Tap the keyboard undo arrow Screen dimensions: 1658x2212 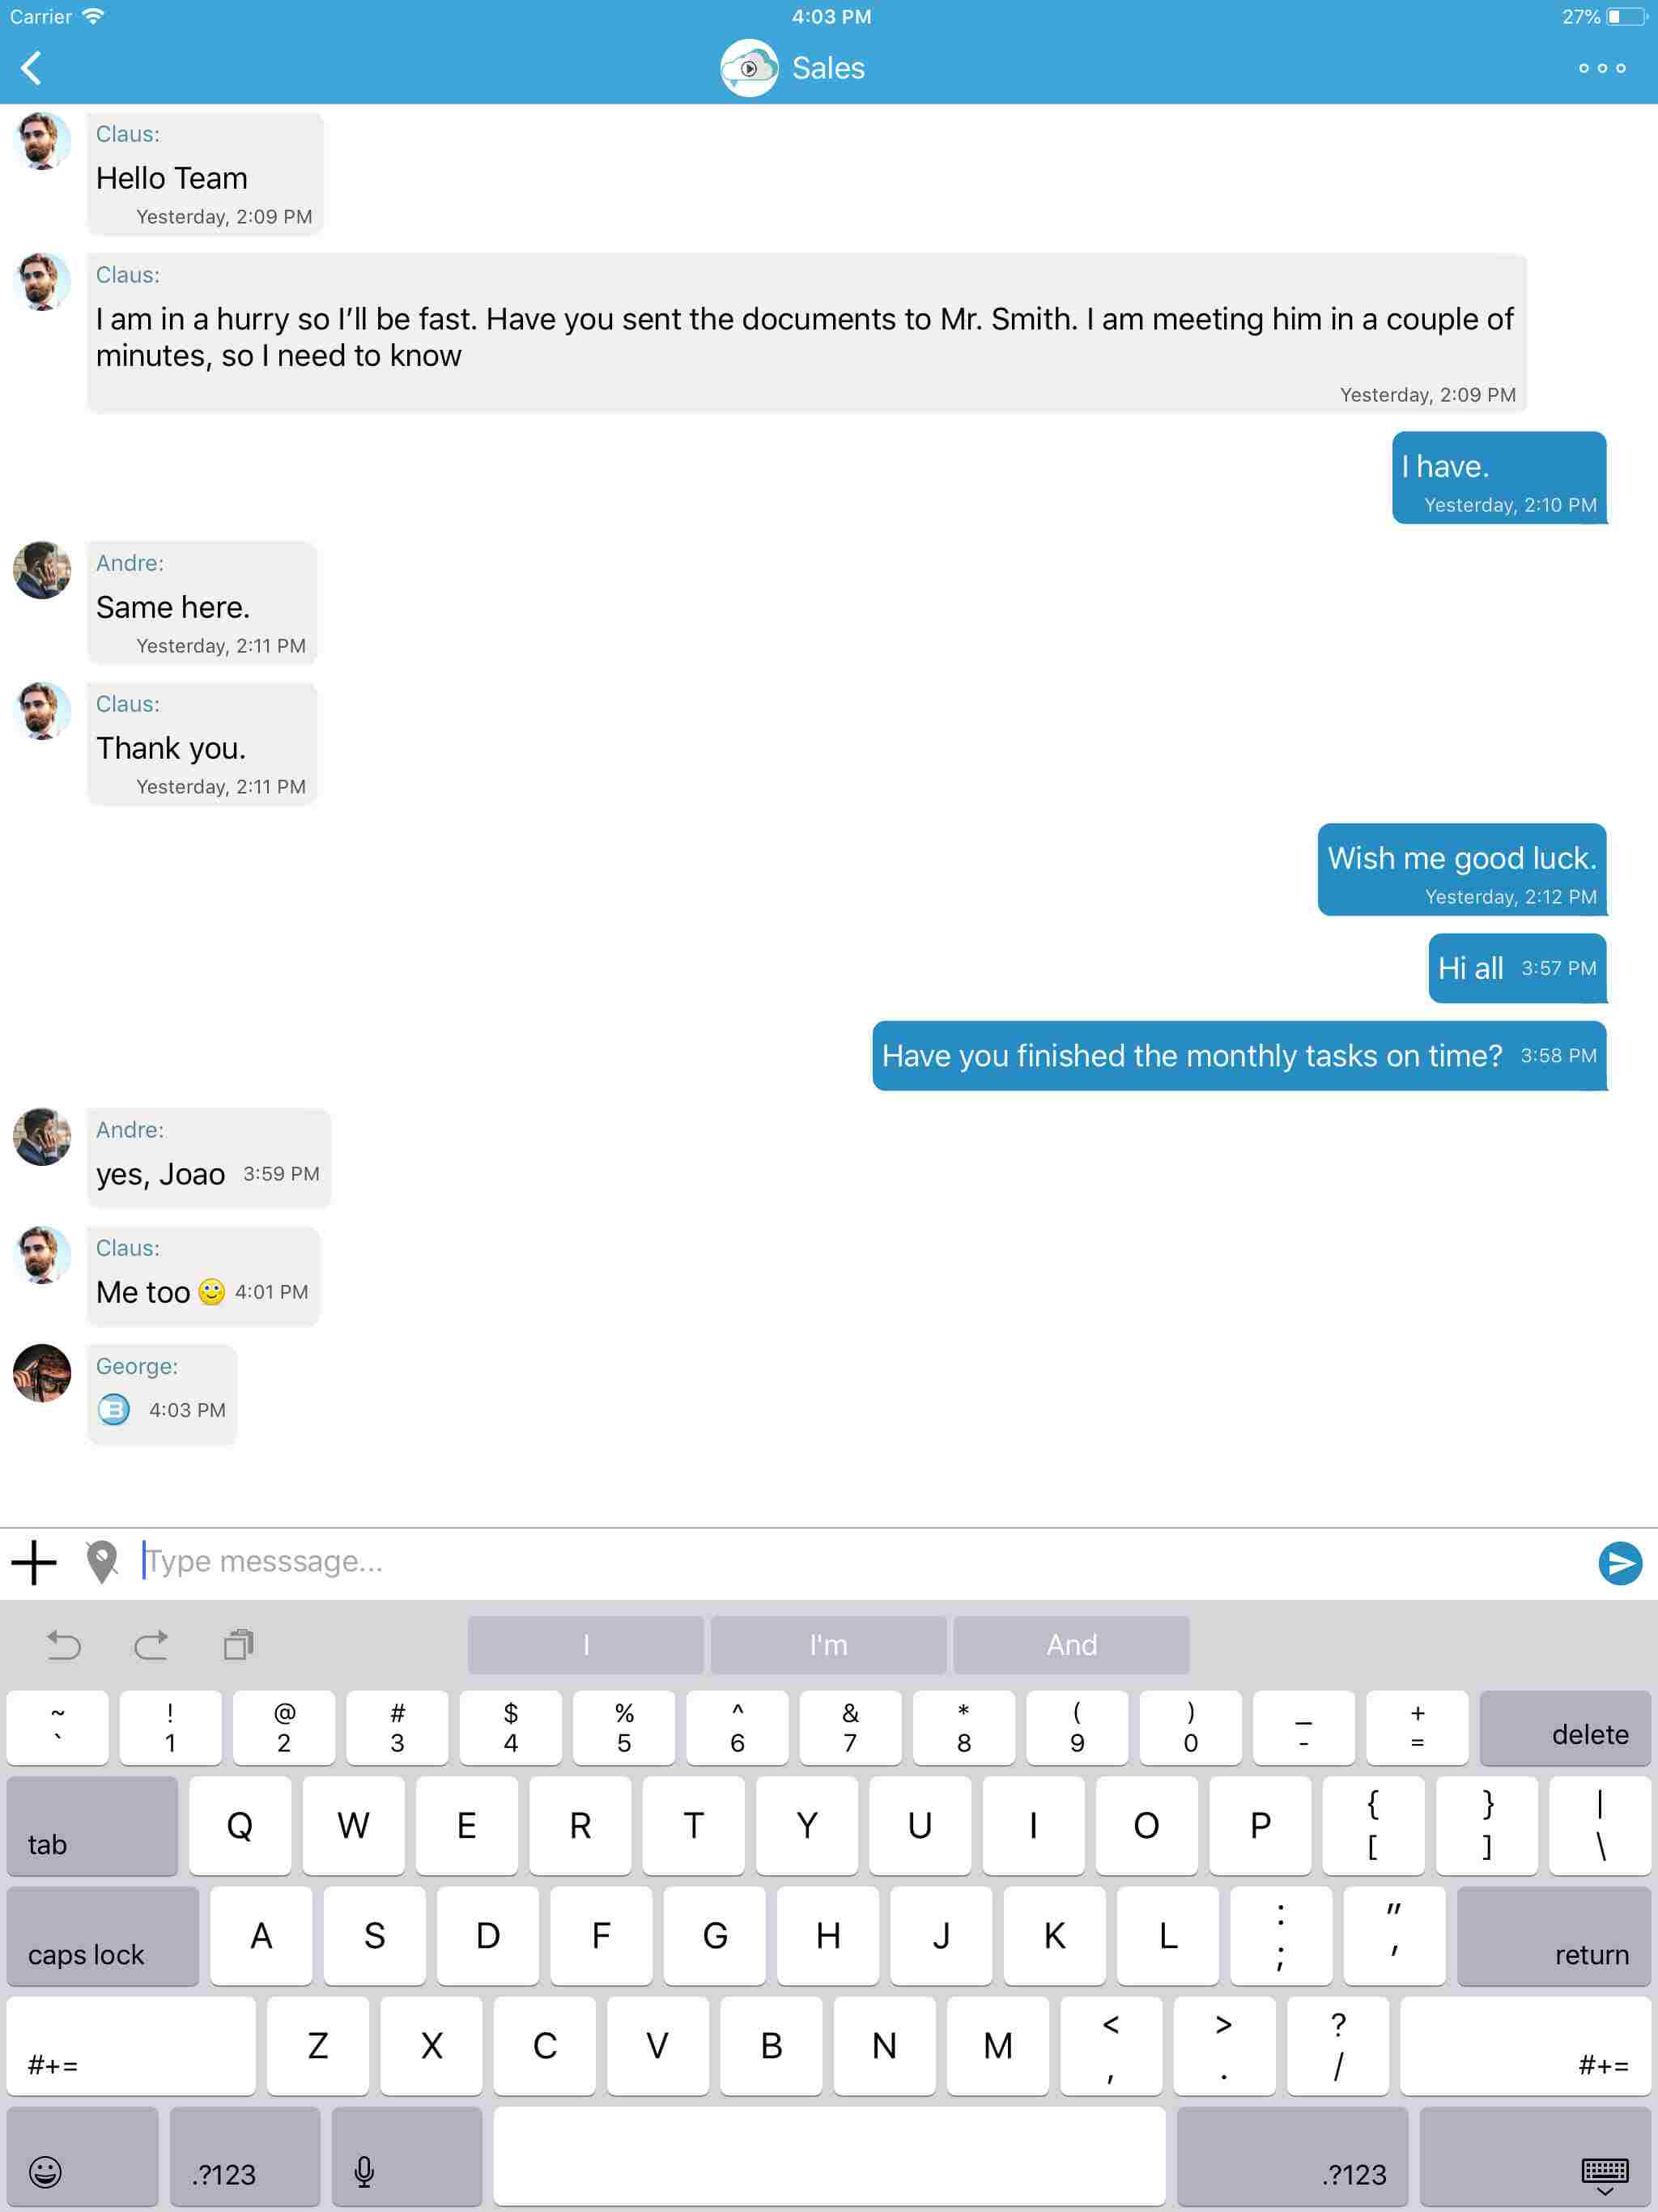tap(64, 1645)
